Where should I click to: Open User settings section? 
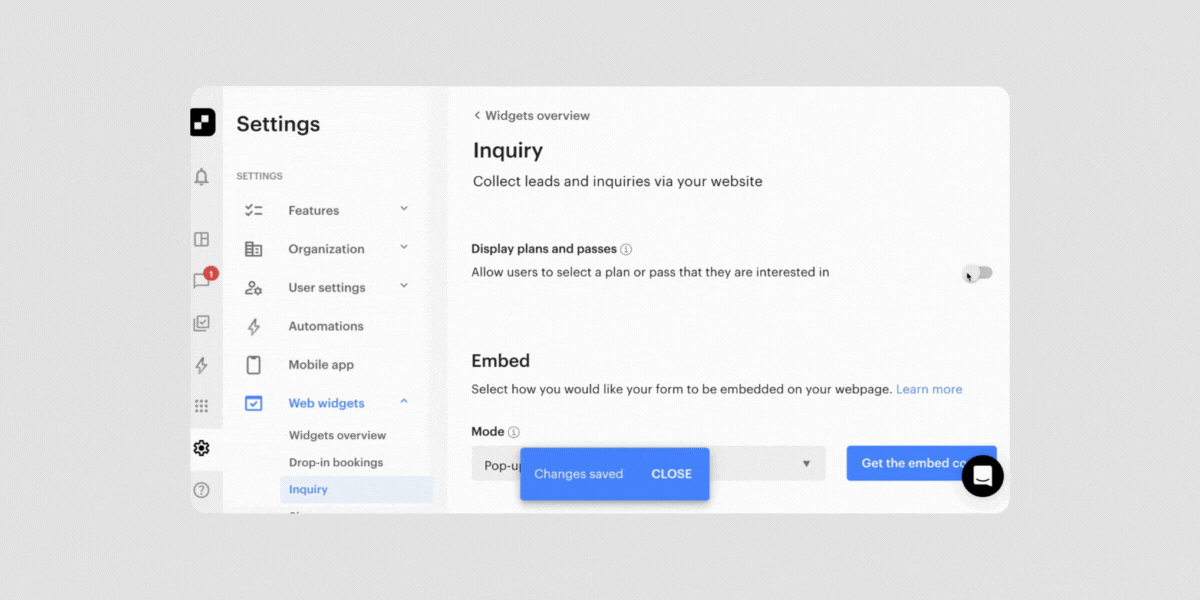tap(328, 288)
